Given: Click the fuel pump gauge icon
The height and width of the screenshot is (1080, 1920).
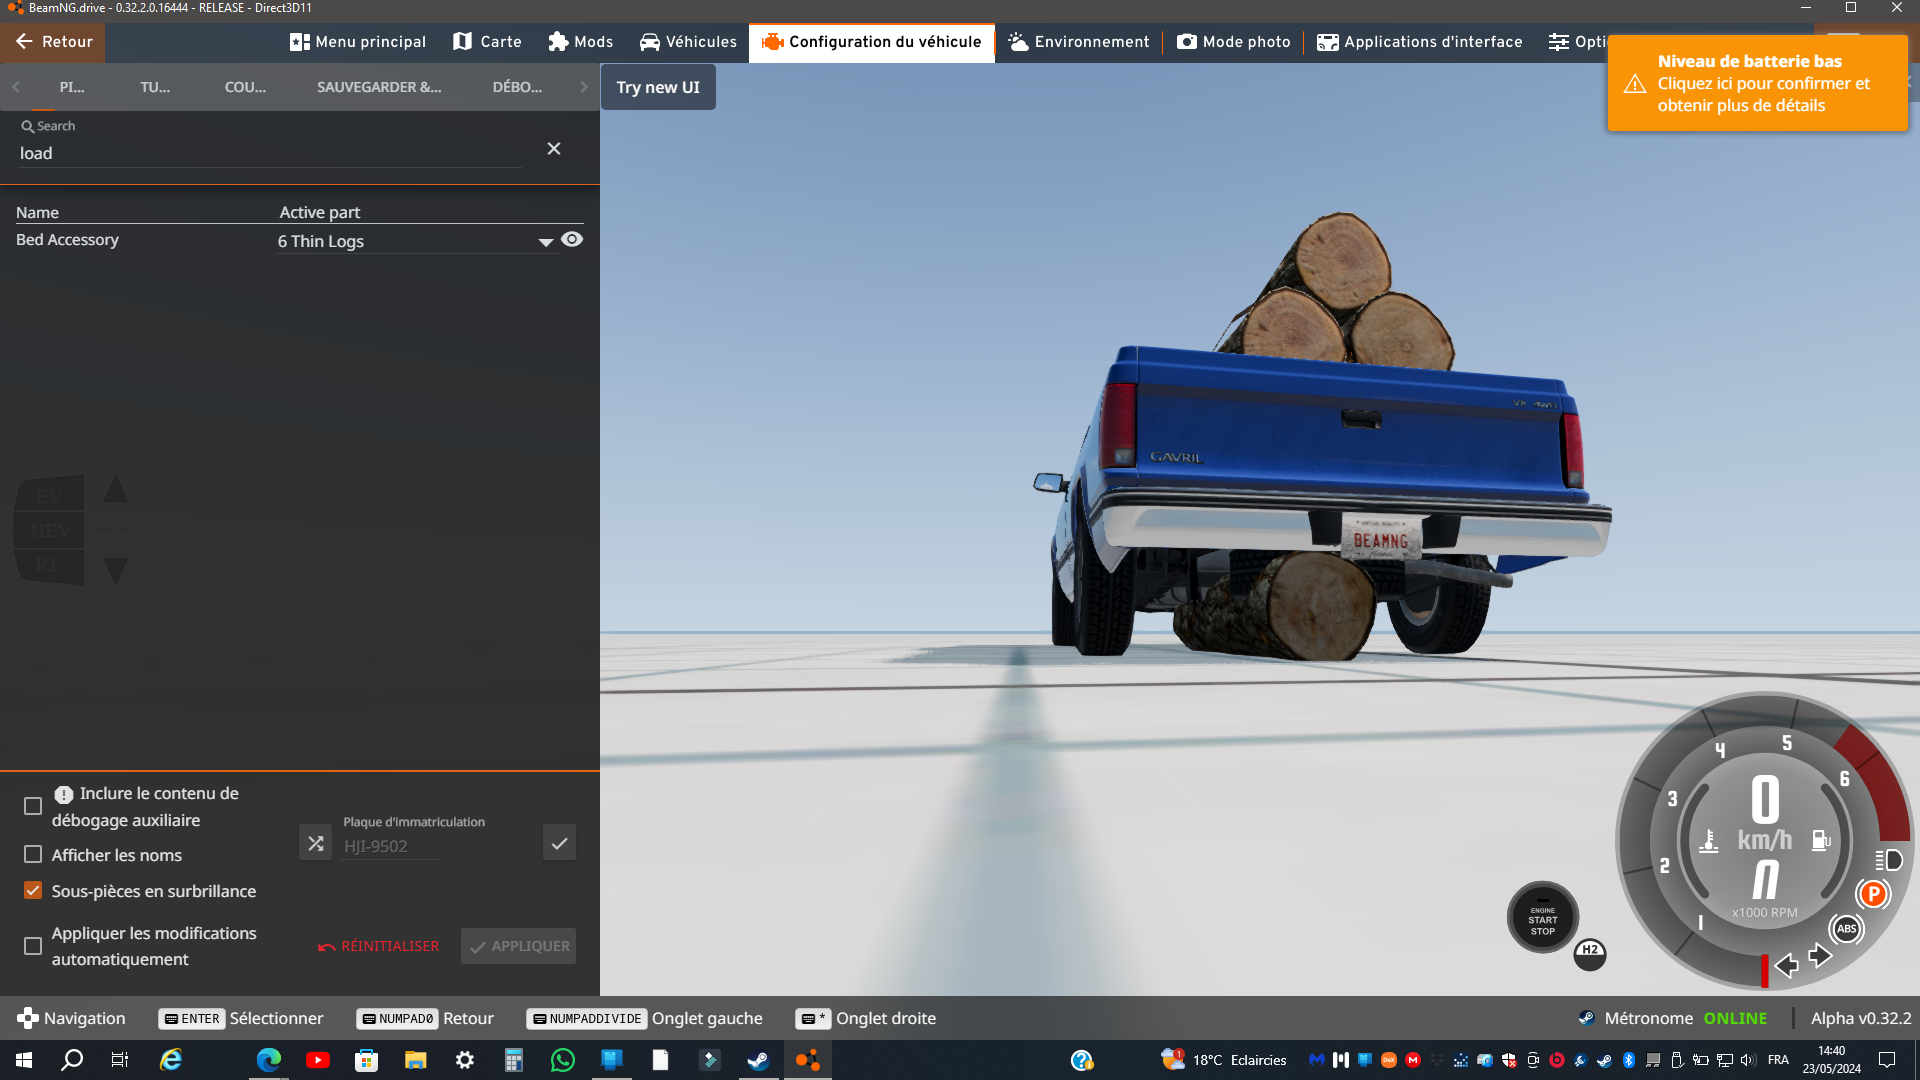Looking at the screenshot, I should tap(1821, 840).
